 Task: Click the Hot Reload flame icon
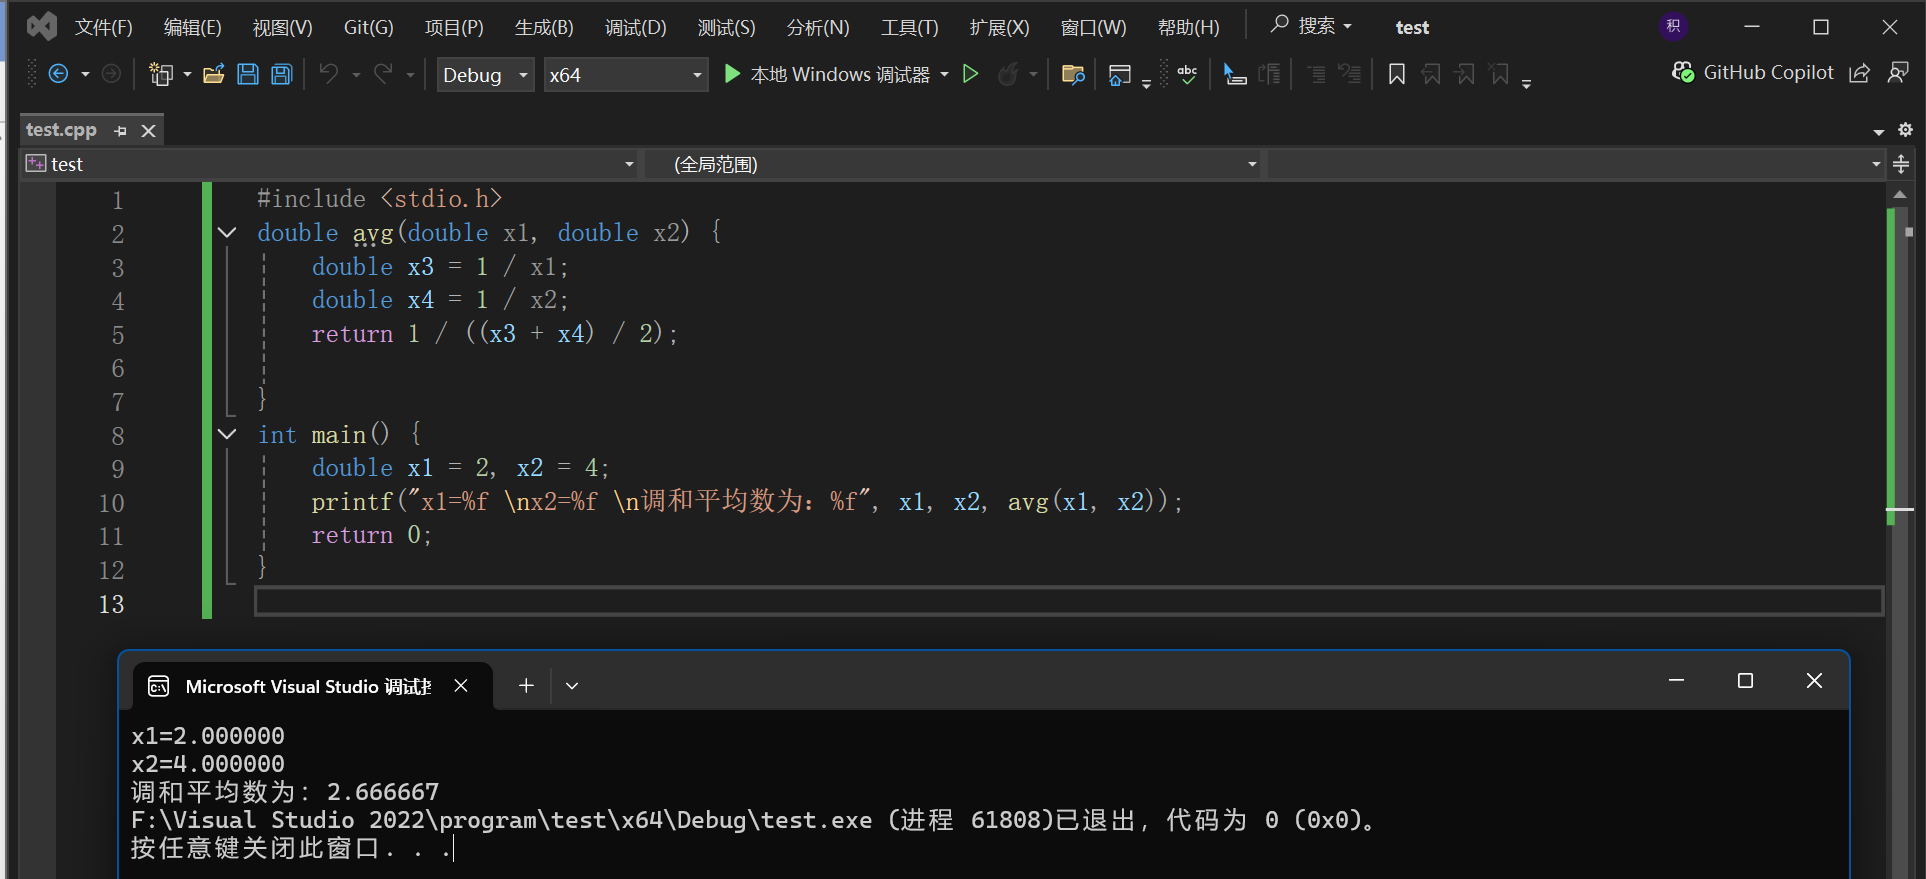pyautogui.click(x=1009, y=74)
